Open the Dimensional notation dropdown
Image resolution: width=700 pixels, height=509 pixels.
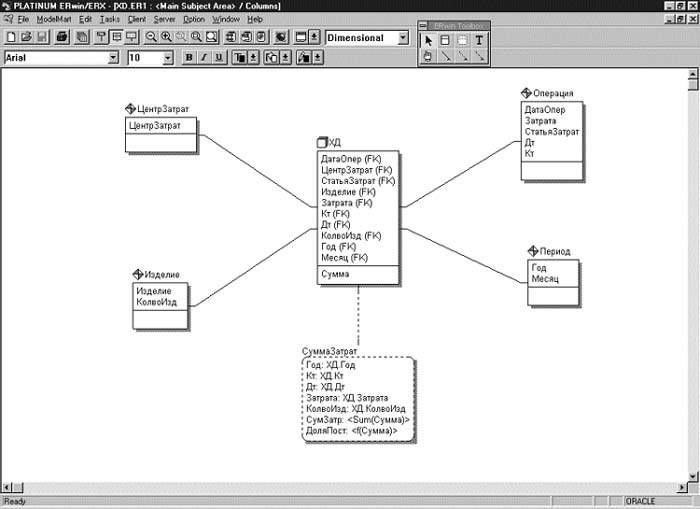click(x=403, y=38)
